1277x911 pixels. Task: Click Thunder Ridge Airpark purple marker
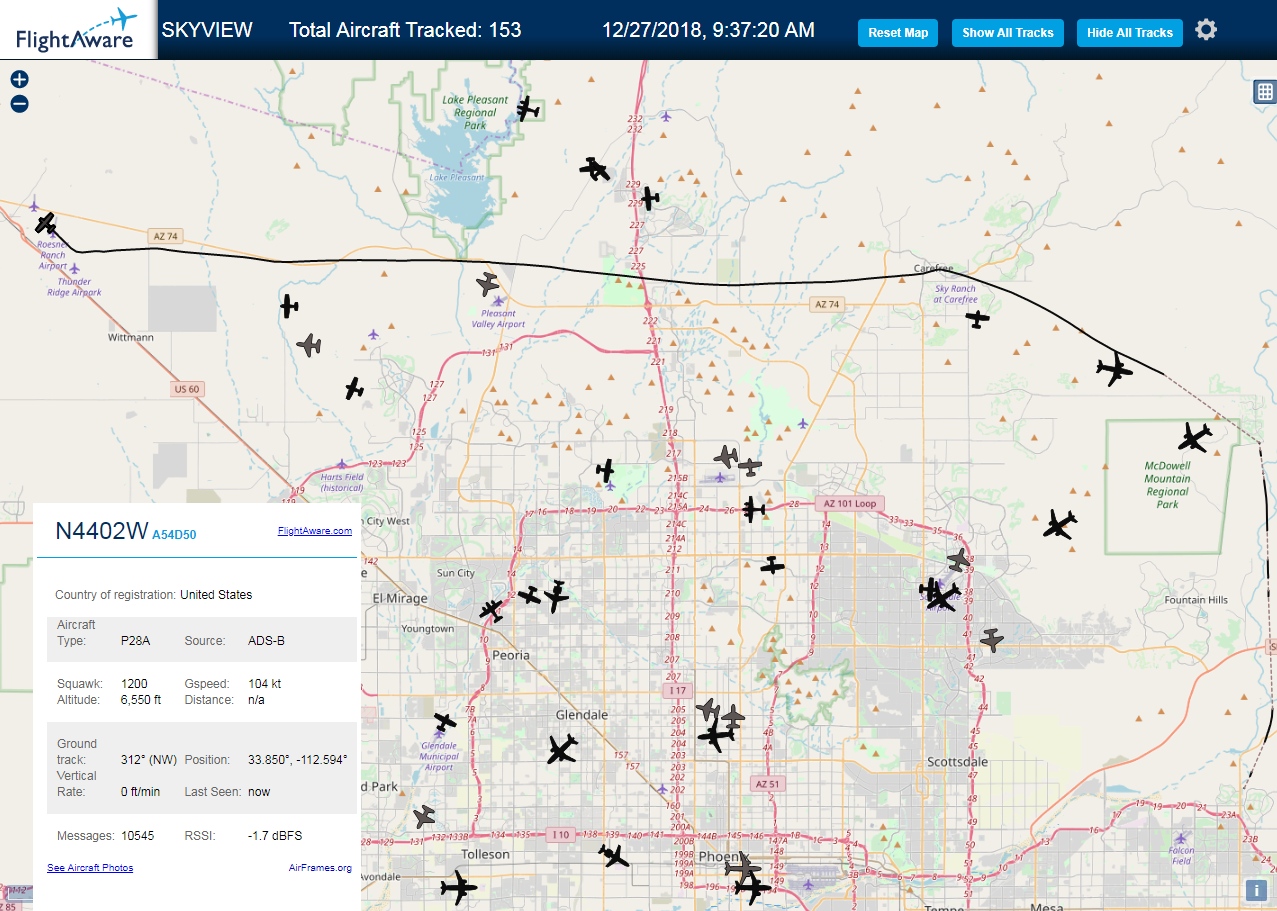click(x=75, y=269)
